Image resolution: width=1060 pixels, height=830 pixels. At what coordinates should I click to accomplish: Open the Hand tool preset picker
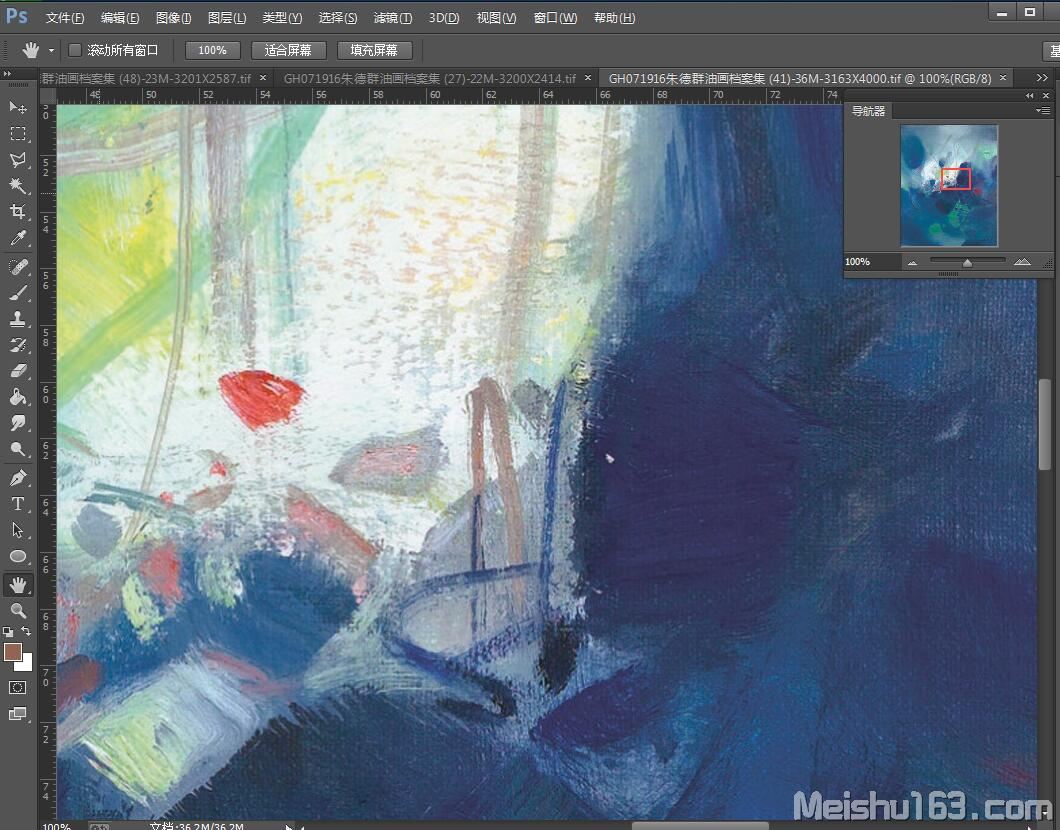tap(51, 51)
